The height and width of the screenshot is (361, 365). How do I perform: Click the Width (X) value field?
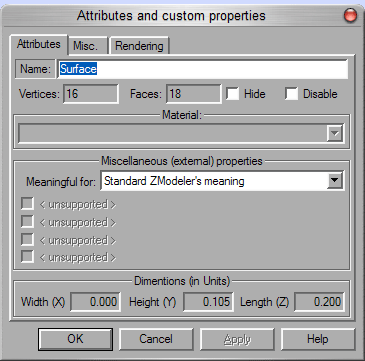click(x=95, y=302)
